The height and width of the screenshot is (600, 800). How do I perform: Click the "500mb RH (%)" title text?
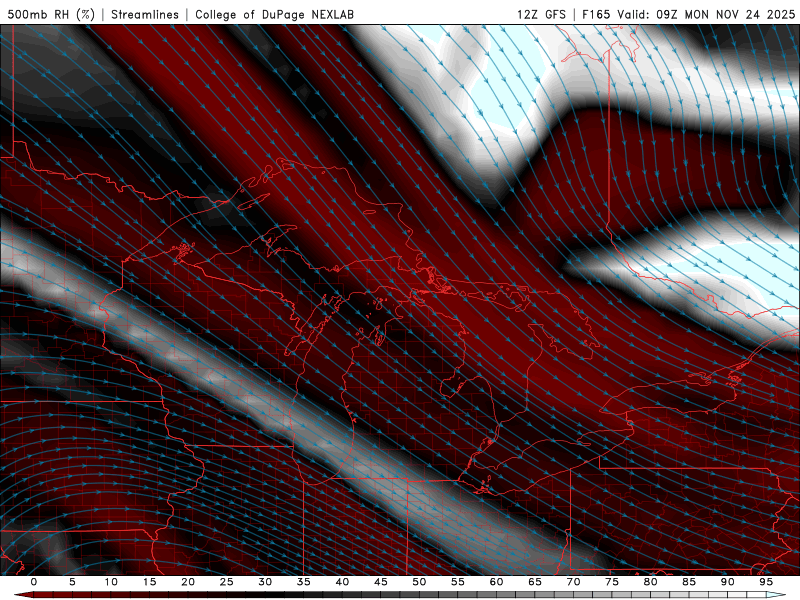click(51, 14)
